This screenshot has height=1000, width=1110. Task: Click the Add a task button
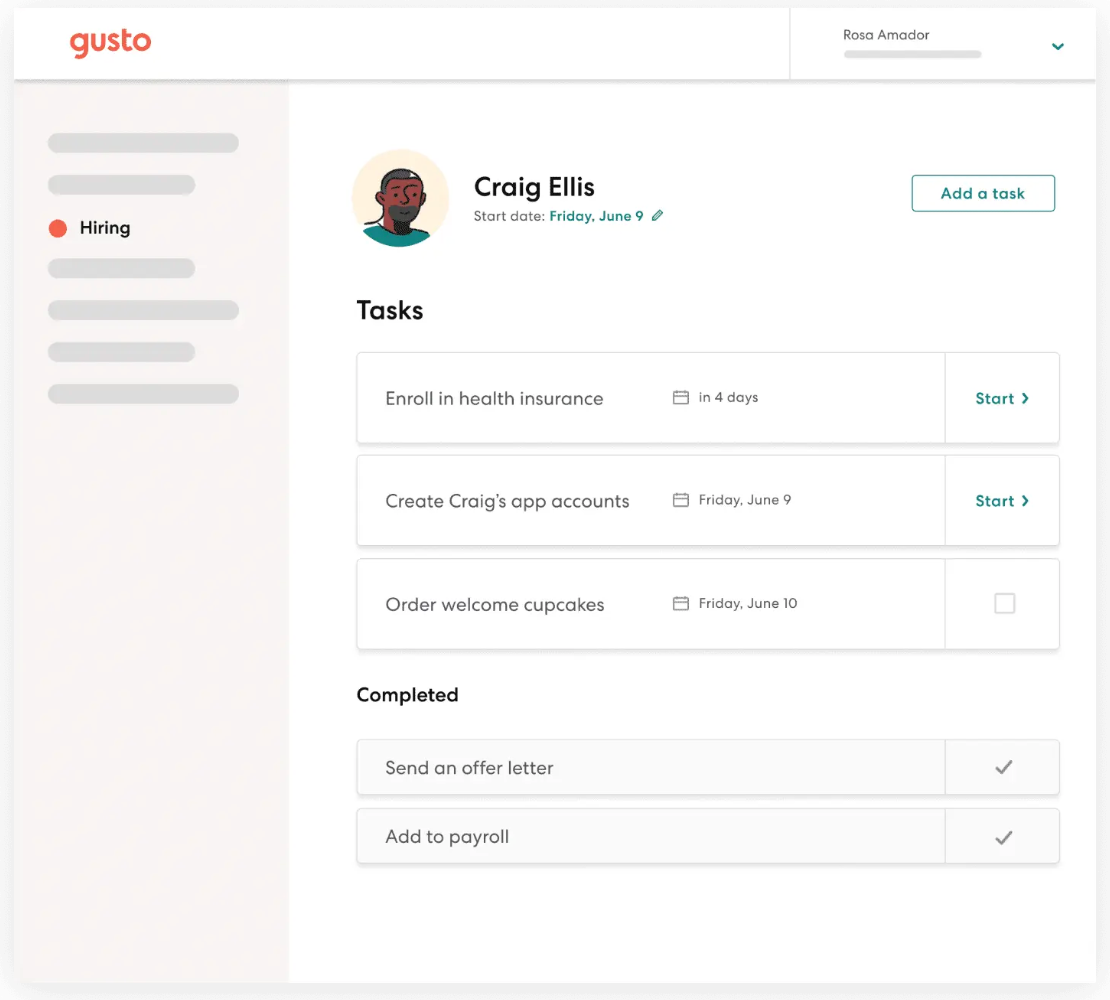point(983,193)
